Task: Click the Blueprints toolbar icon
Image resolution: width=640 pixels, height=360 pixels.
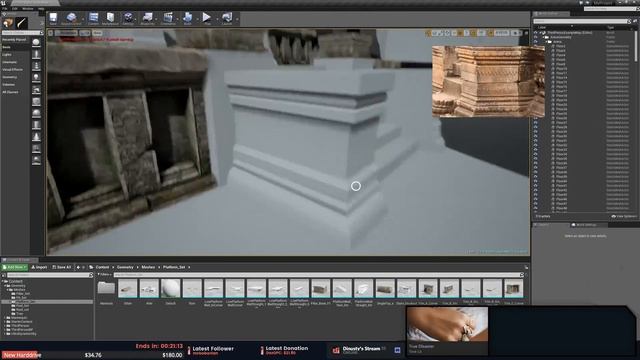Action: (147, 18)
